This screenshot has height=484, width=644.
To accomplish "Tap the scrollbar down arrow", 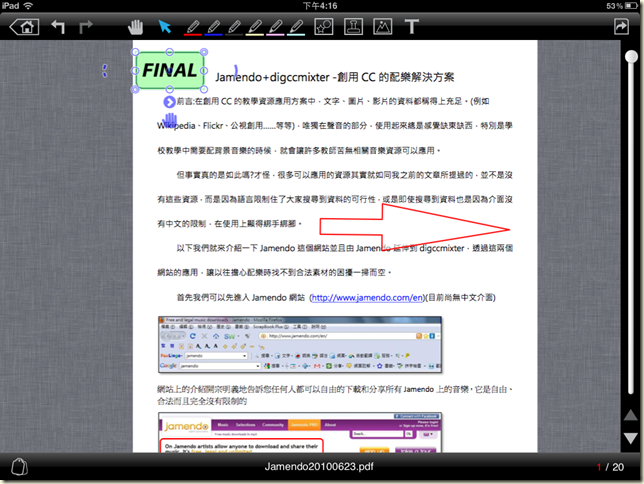I will click(630, 438).
